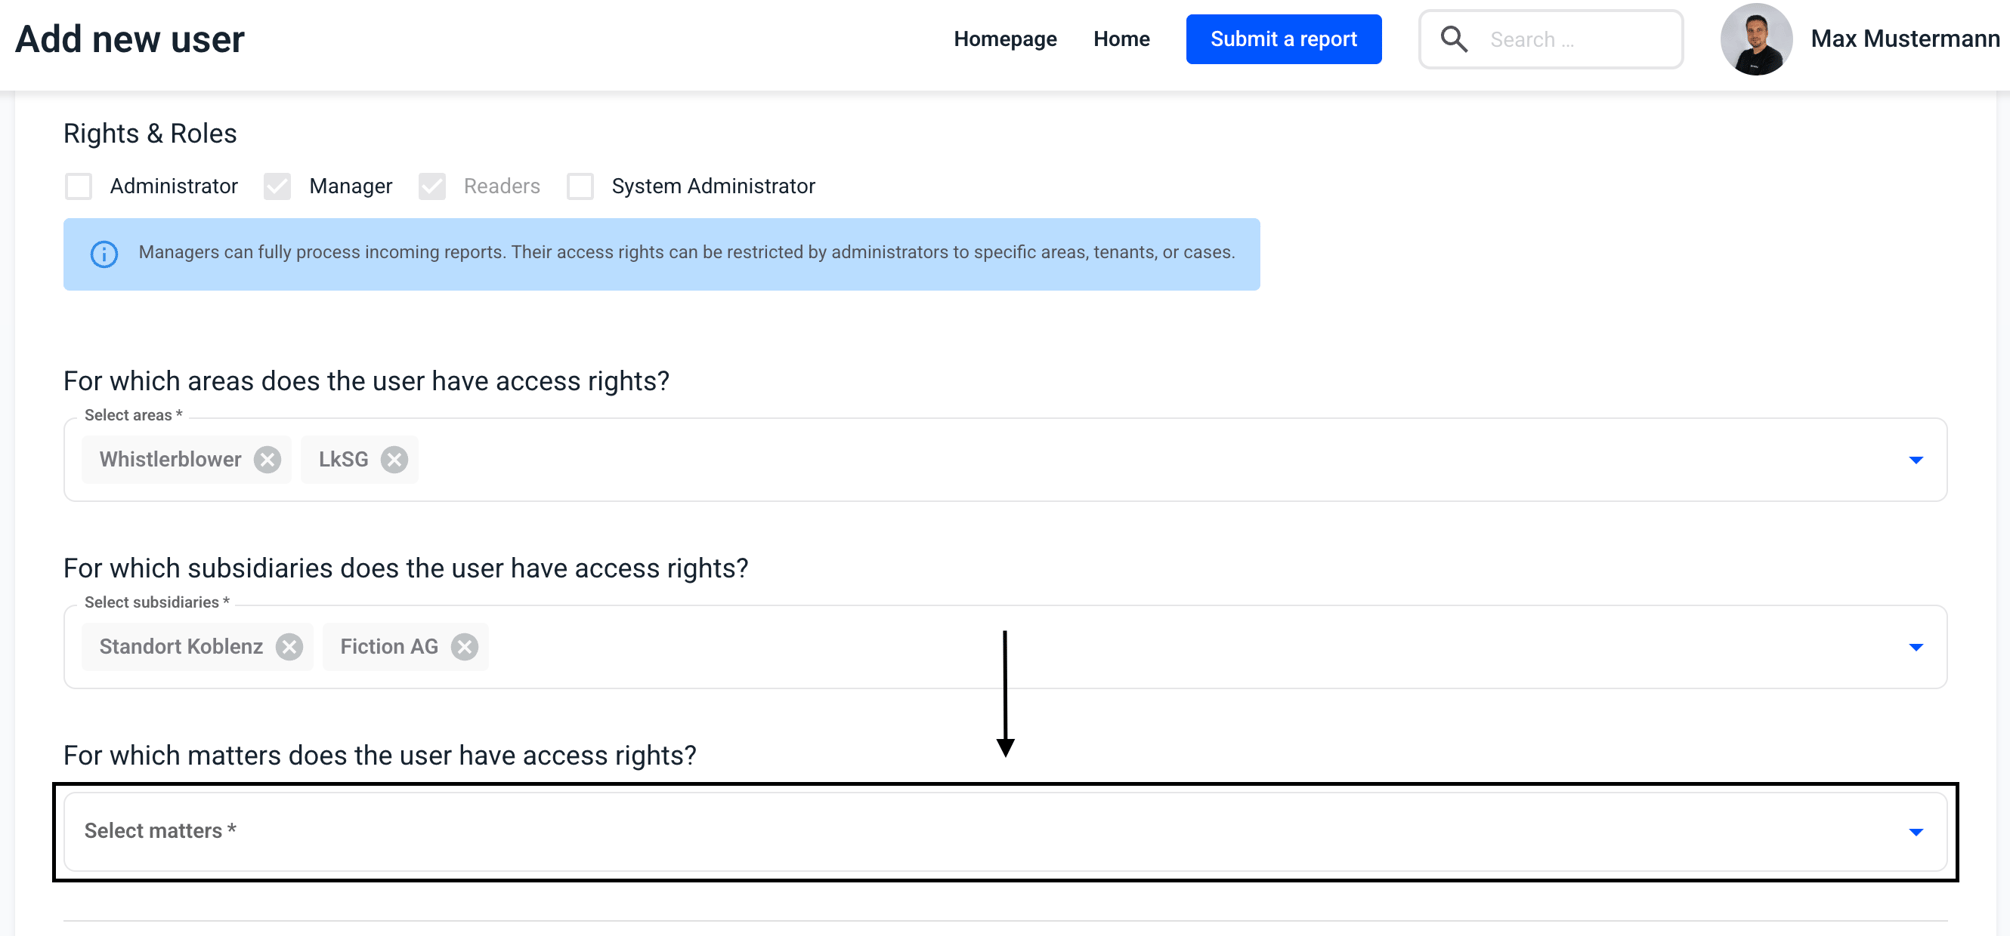The height and width of the screenshot is (936, 2010).
Task: Click inside the Select matters field
Action: tap(1005, 832)
